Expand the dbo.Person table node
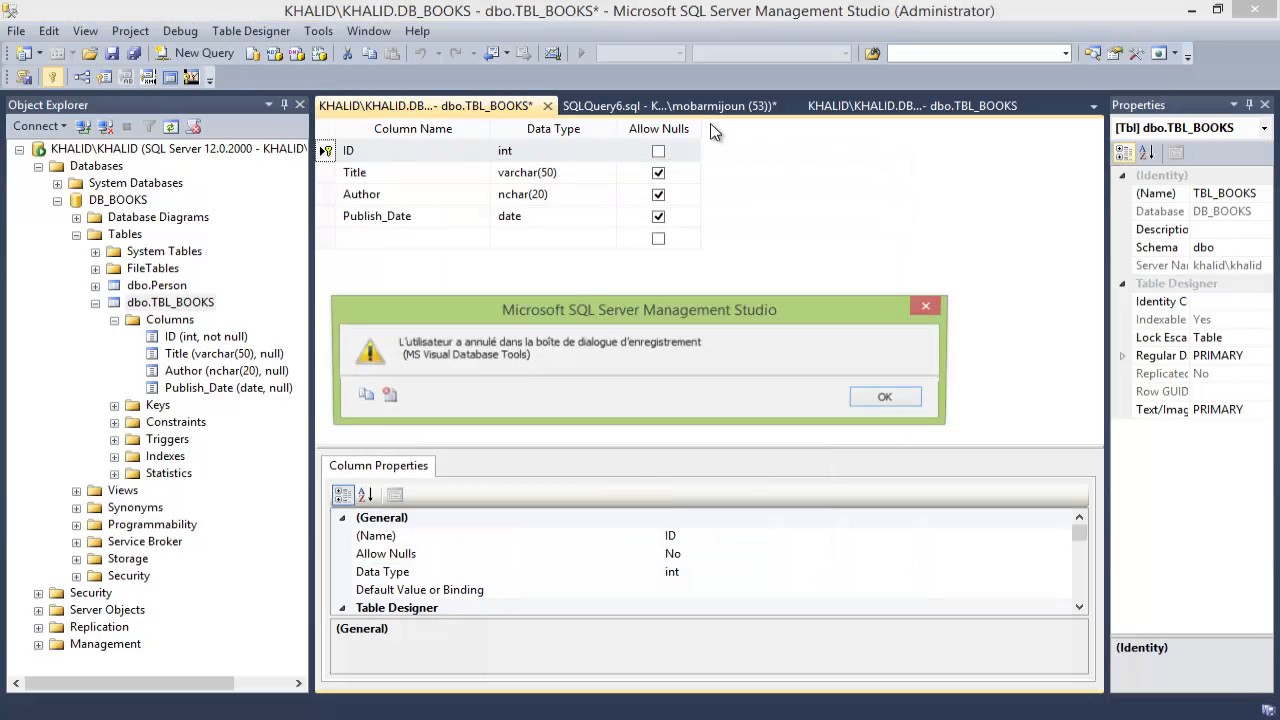This screenshot has height=720, width=1280. point(96,285)
